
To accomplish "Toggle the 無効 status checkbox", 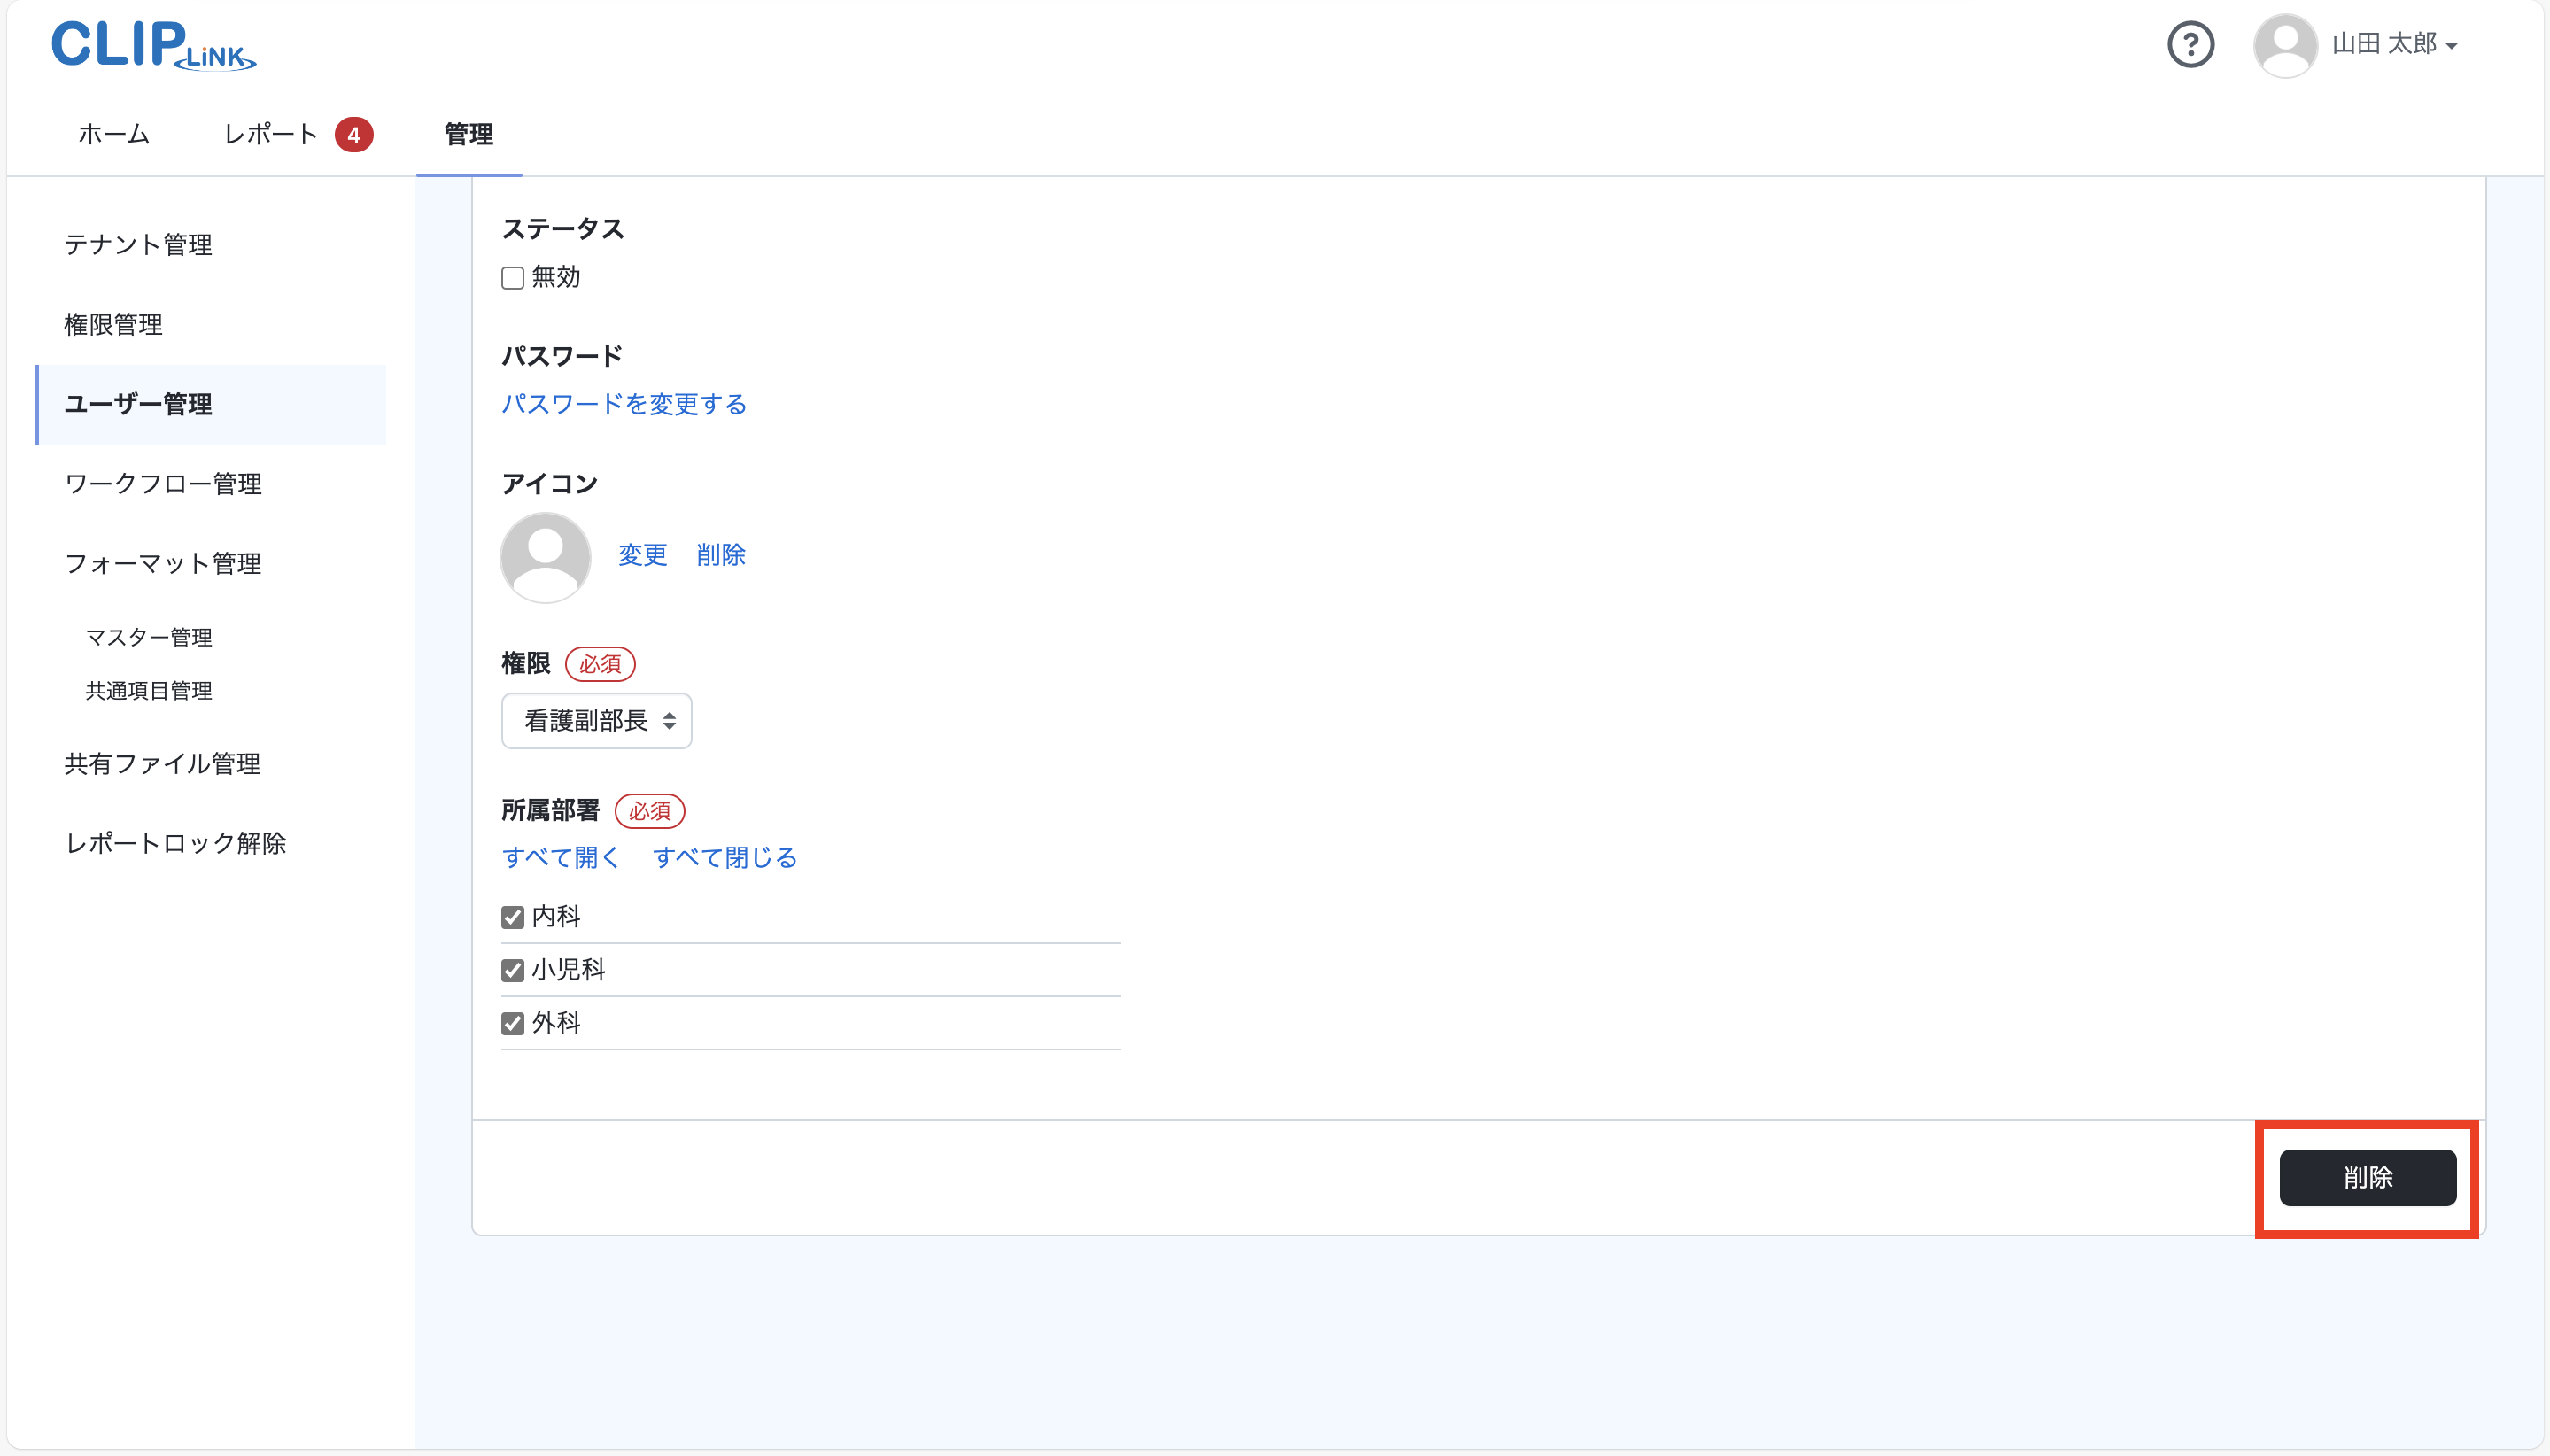I will (x=513, y=278).
